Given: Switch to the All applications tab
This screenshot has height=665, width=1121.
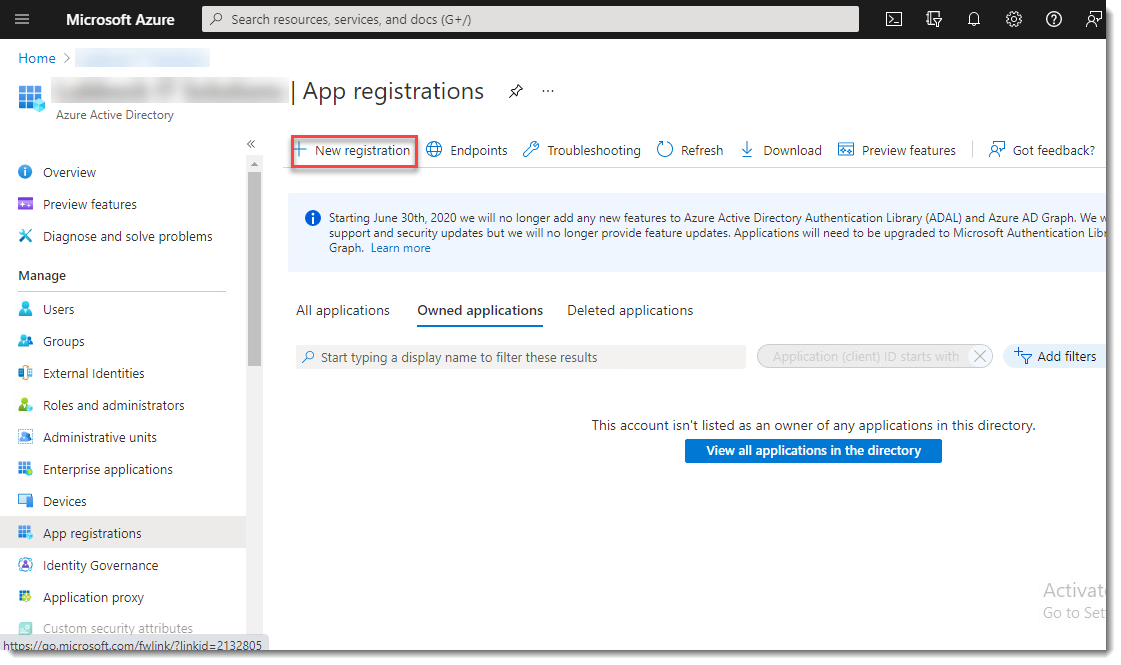Looking at the screenshot, I should click(x=342, y=310).
